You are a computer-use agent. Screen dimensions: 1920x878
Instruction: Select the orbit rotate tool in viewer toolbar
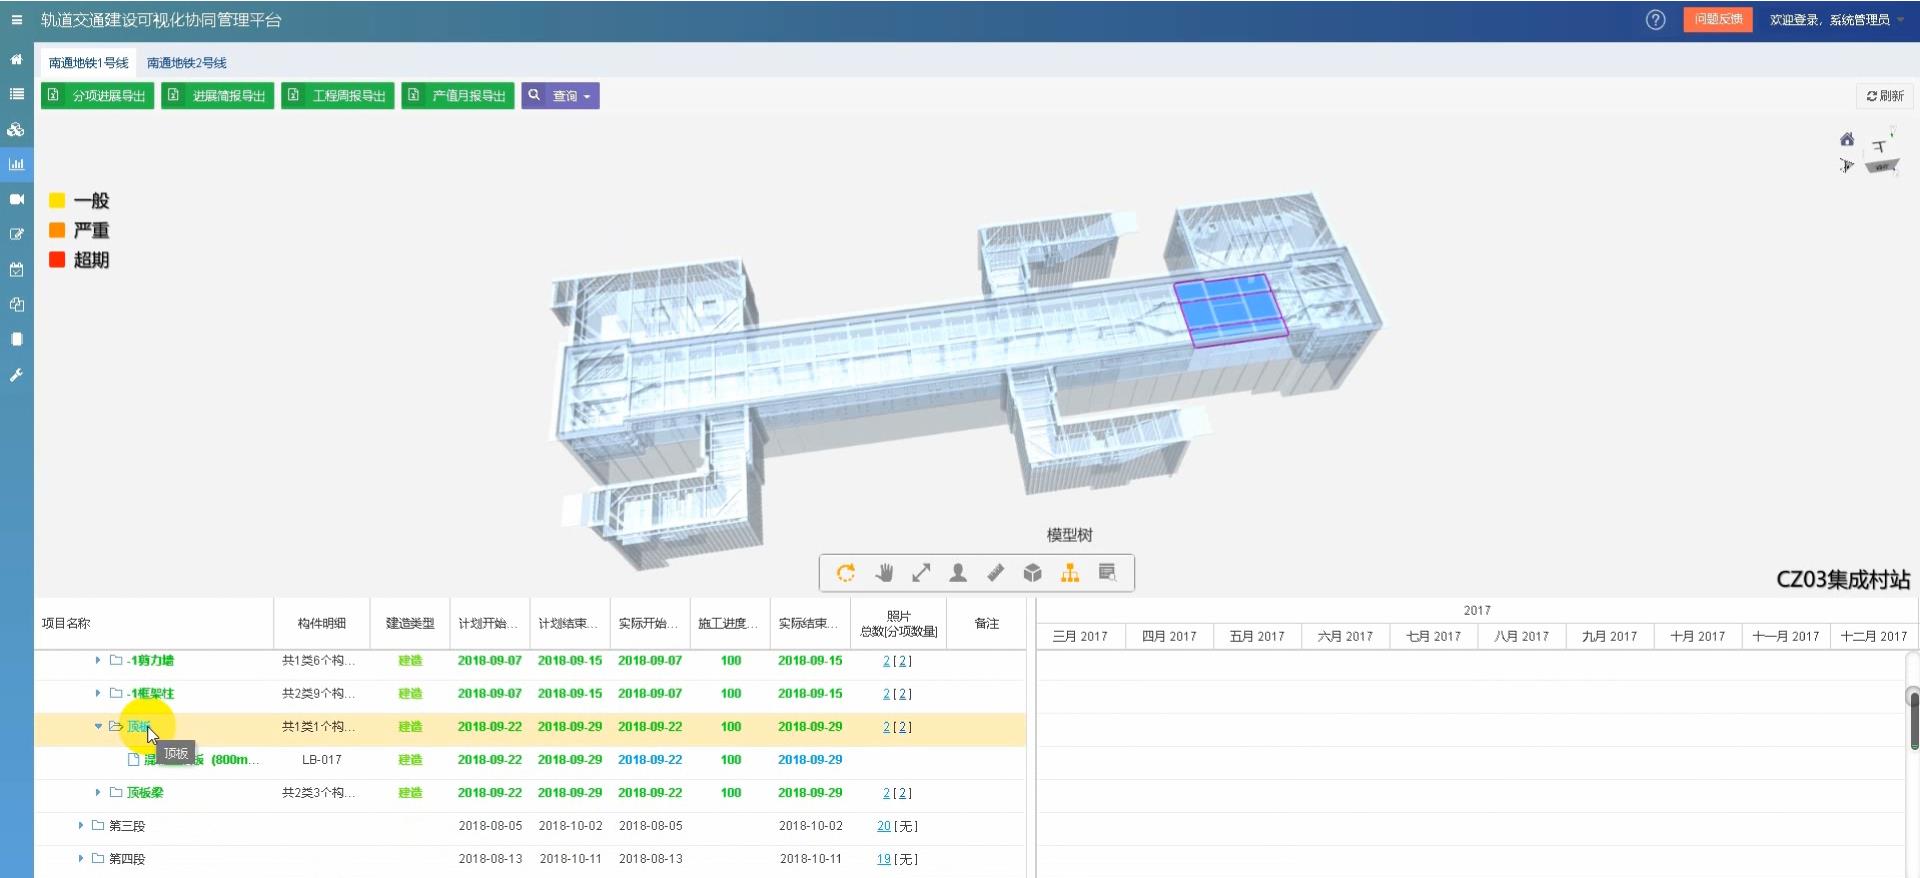coord(846,573)
